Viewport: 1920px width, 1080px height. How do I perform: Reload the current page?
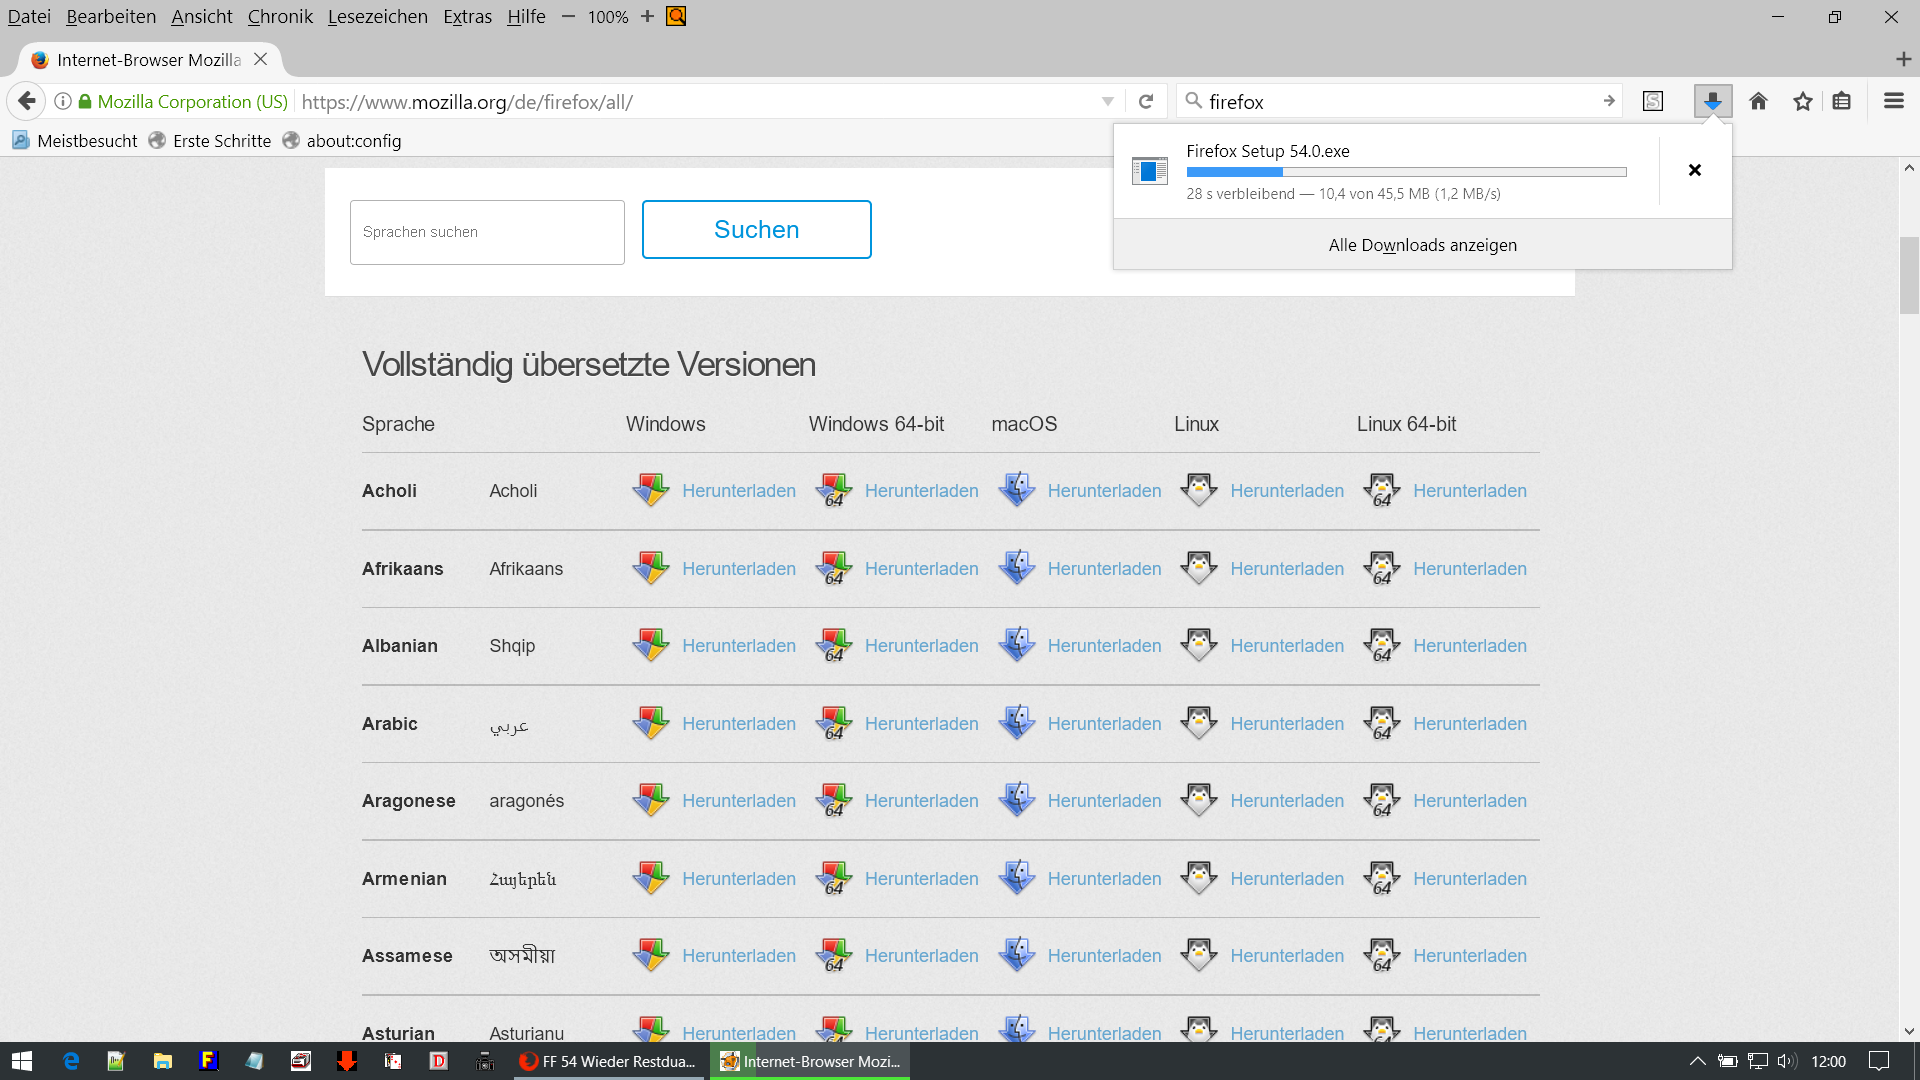(x=1146, y=101)
